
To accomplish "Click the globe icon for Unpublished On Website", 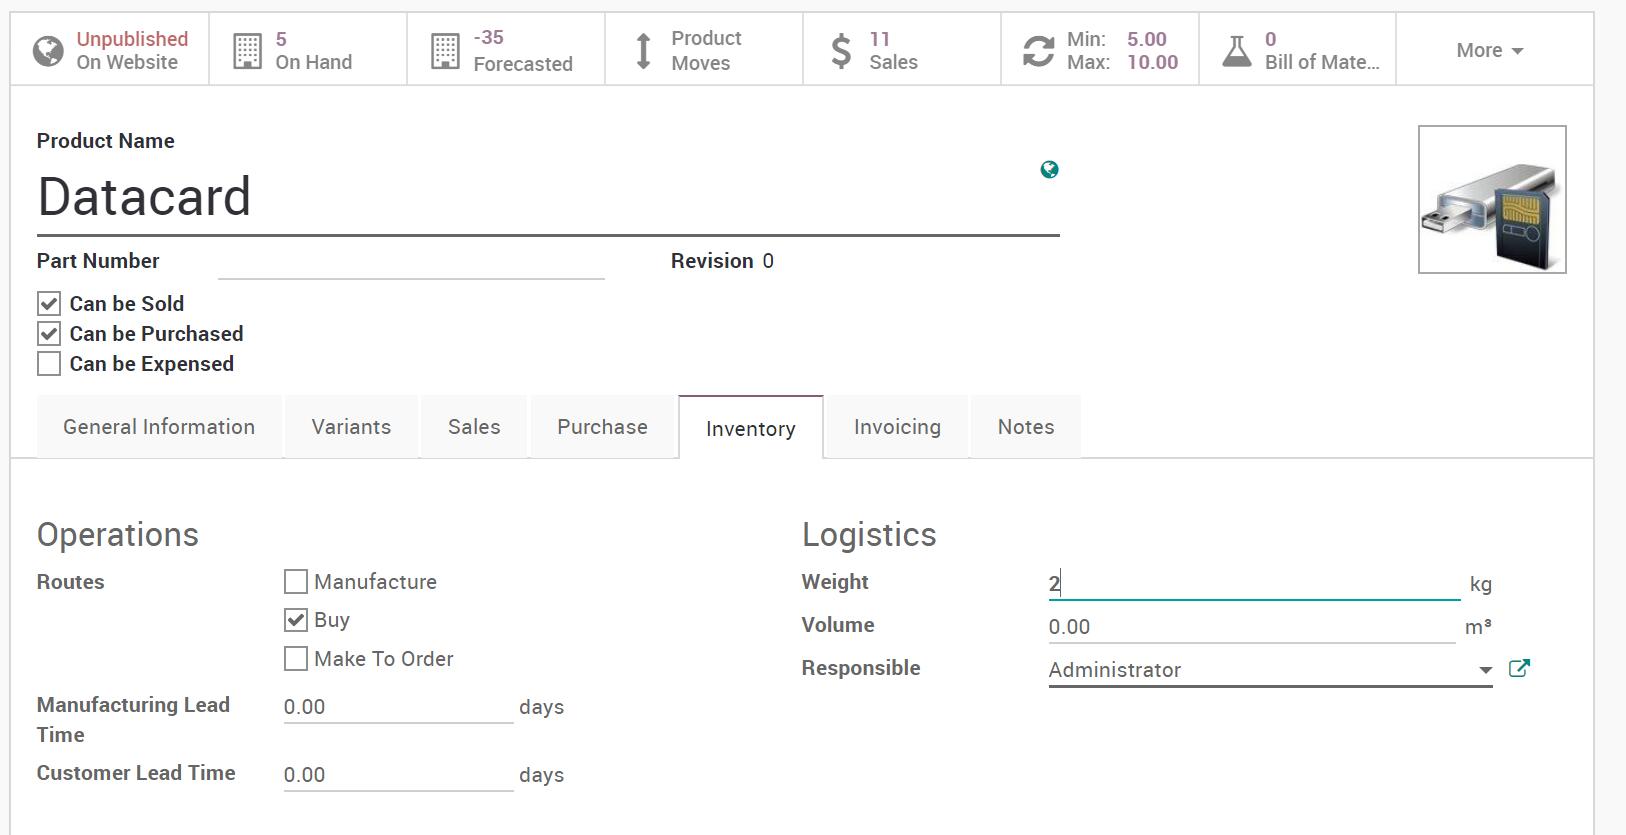I will coord(48,50).
